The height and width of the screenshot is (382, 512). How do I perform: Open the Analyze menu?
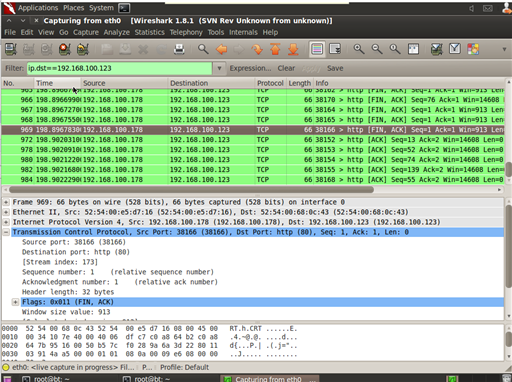click(116, 32)
